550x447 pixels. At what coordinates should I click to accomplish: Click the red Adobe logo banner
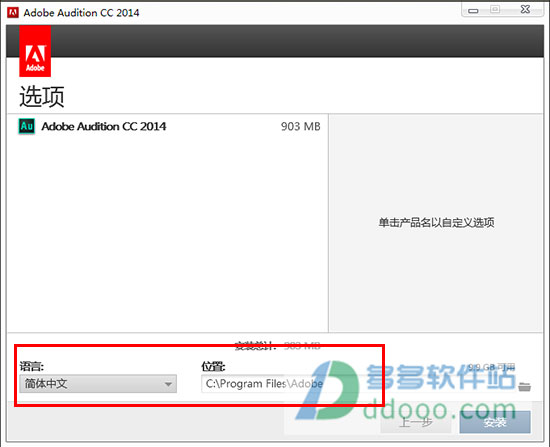pyautogui.click(x=35, y=51)
